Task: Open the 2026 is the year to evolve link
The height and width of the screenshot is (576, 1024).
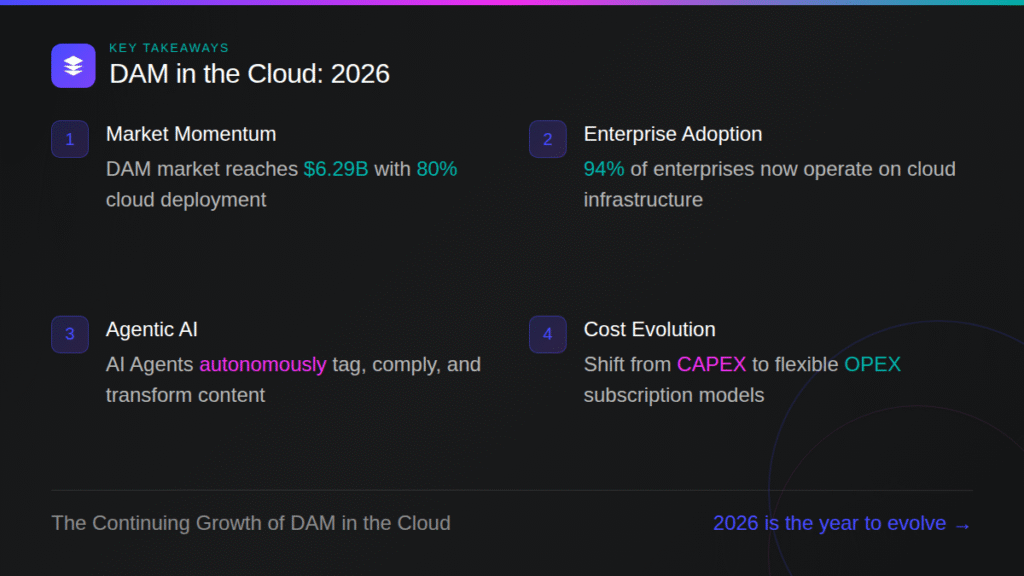Action: point(829,523)
